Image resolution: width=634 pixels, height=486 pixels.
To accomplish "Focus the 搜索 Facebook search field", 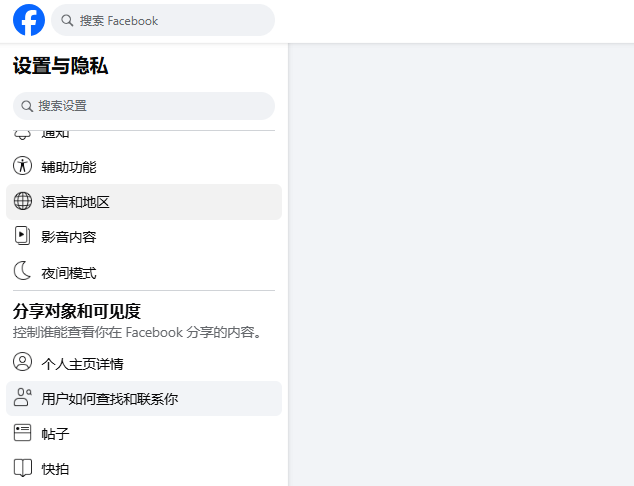I will 163,20.
